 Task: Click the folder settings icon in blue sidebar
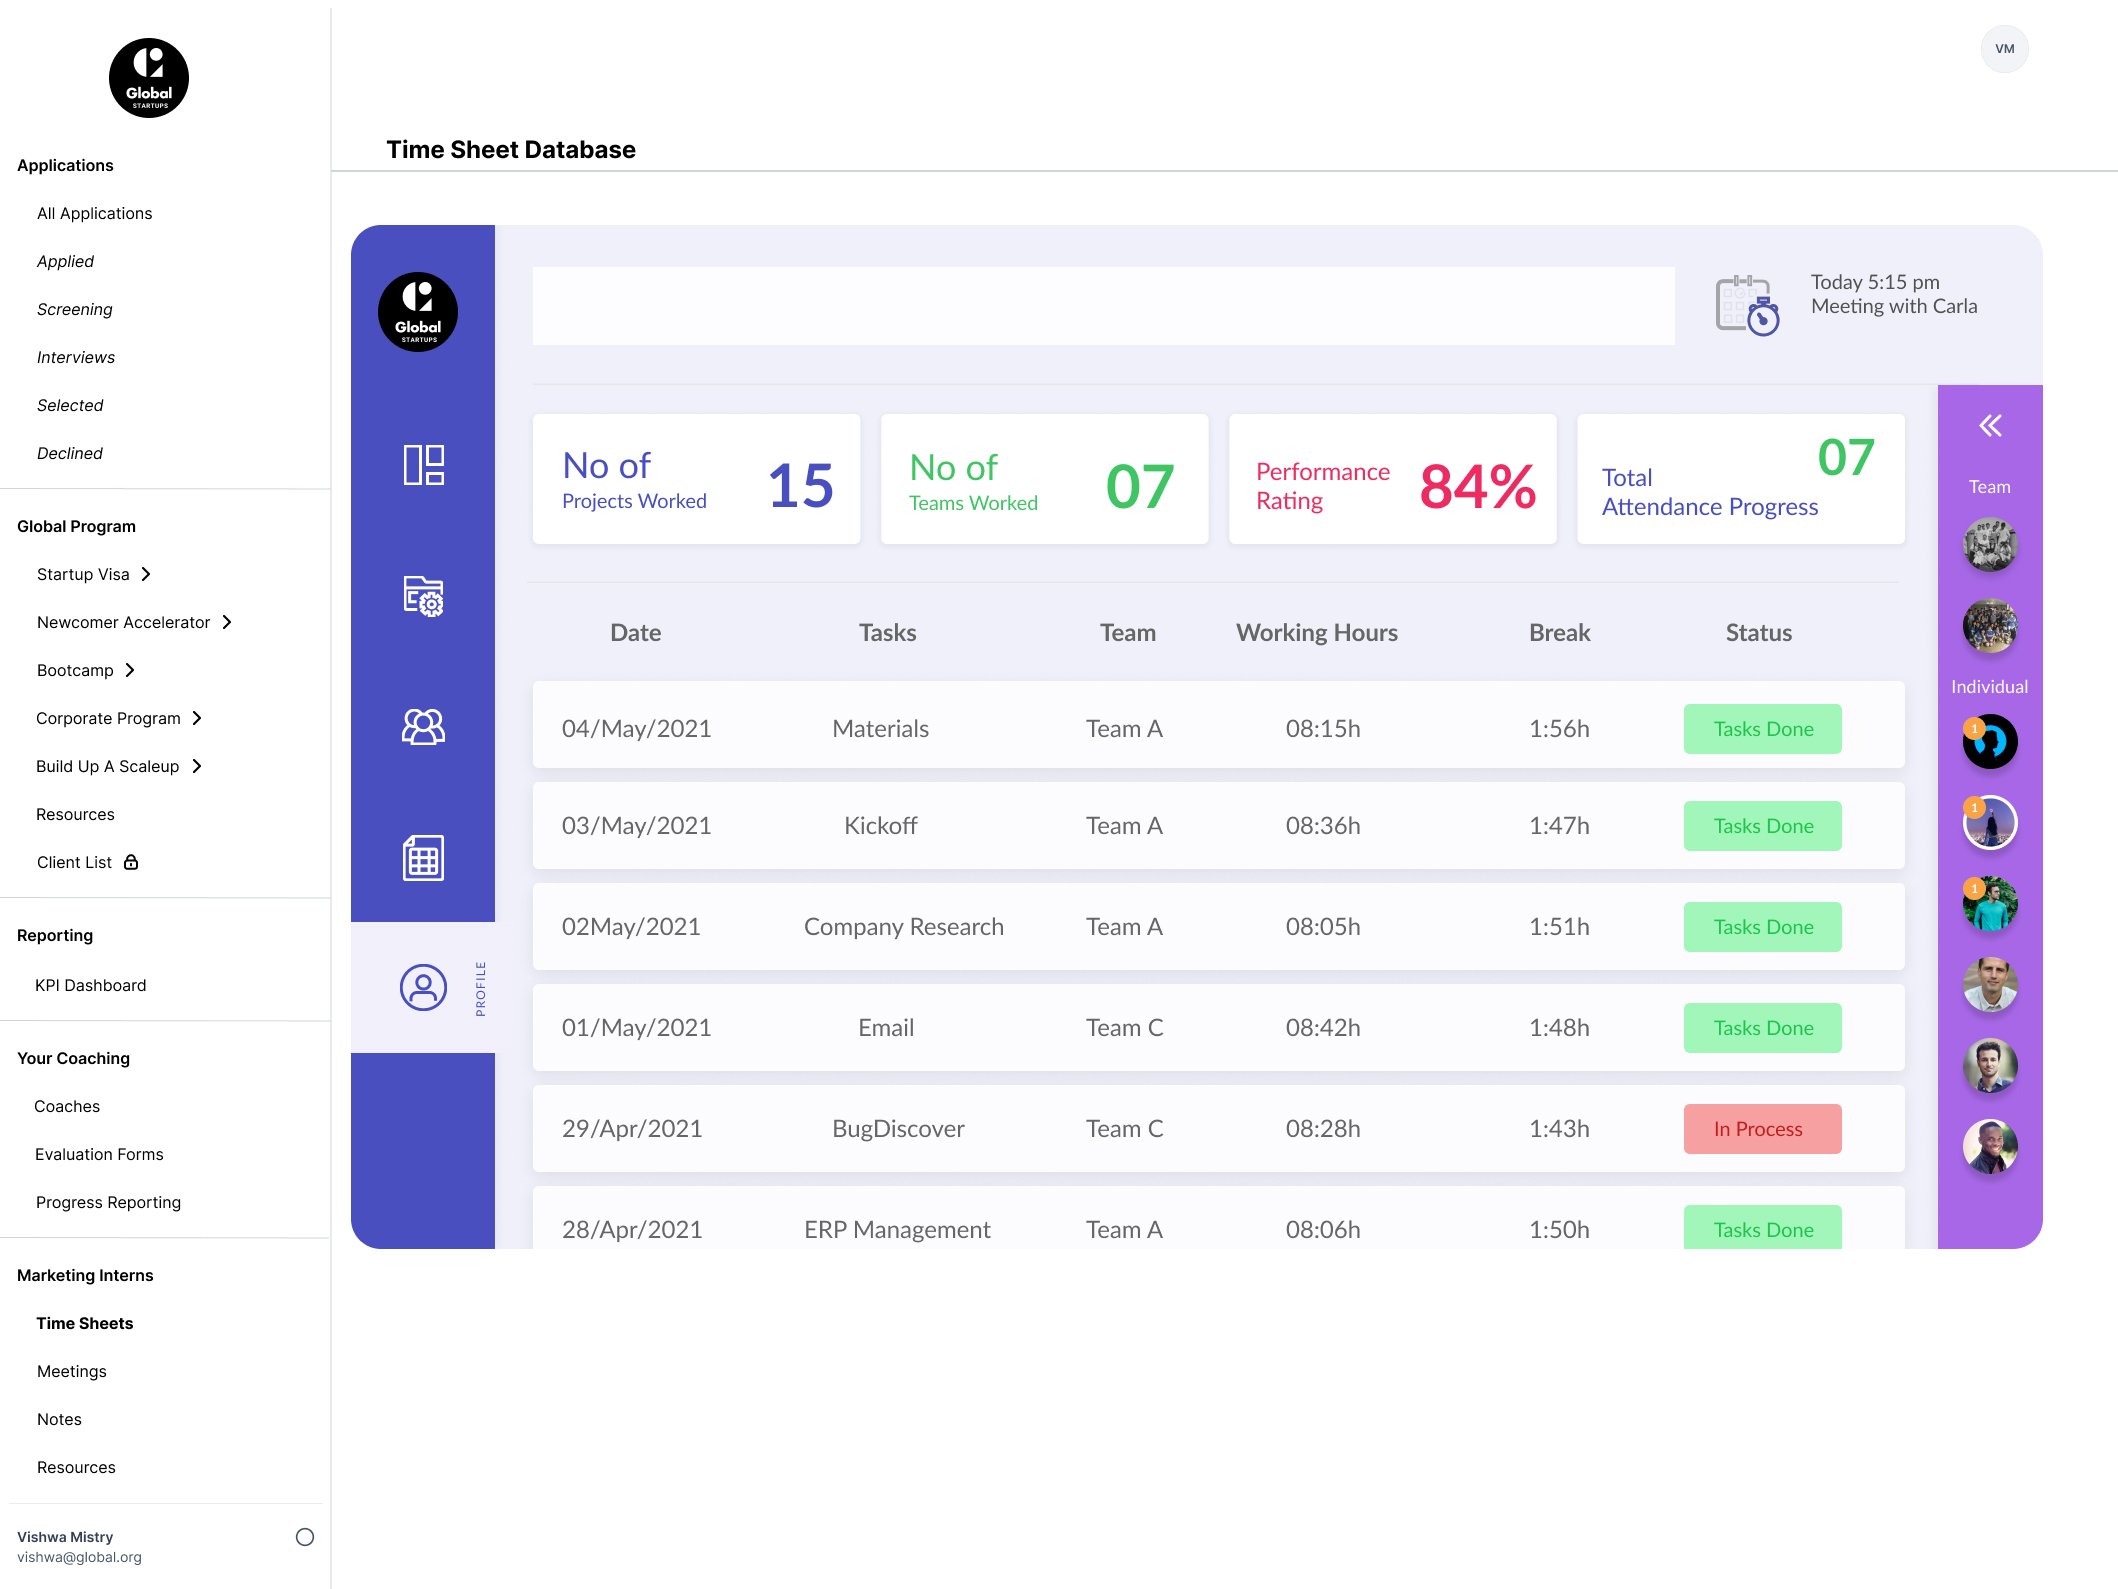point(423,596)
